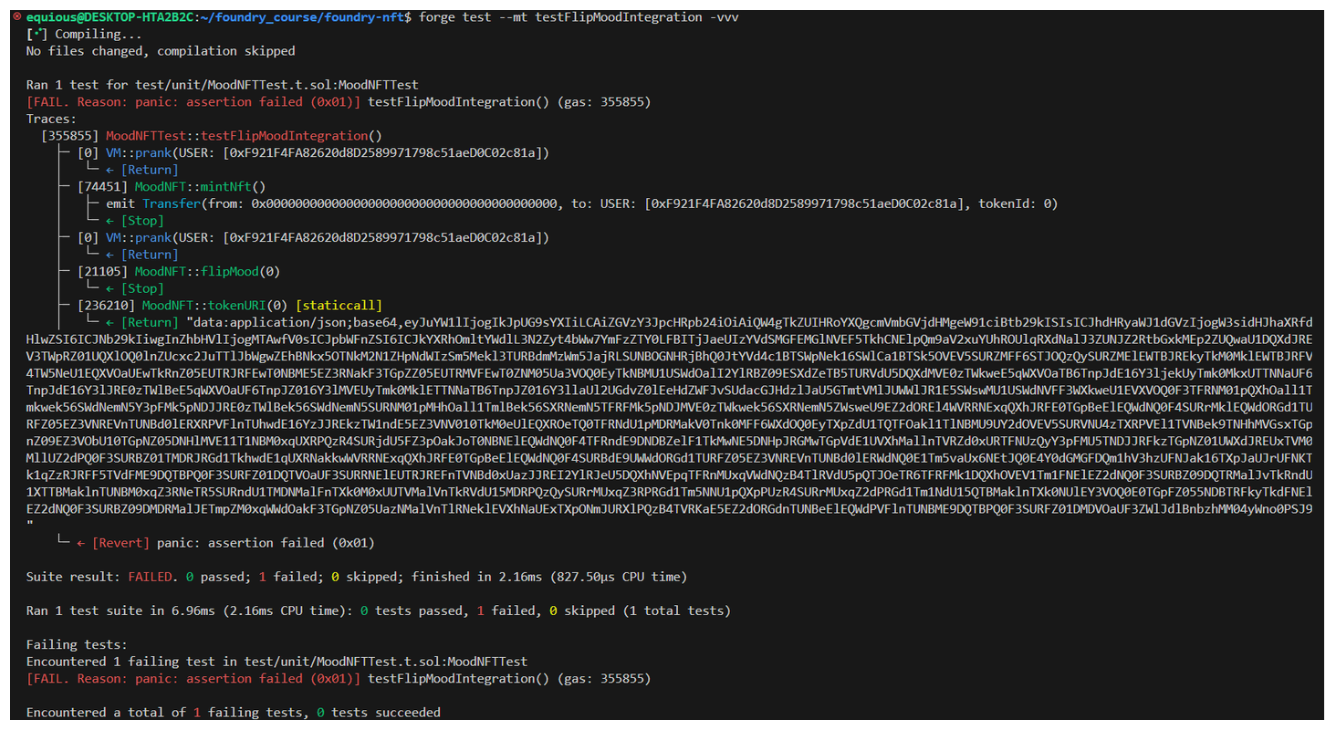The height and width of the screenshot is (730, 1334).
Task: Click the 'No files changed, compilation skipped' line
Action: (x=160, y=51)
